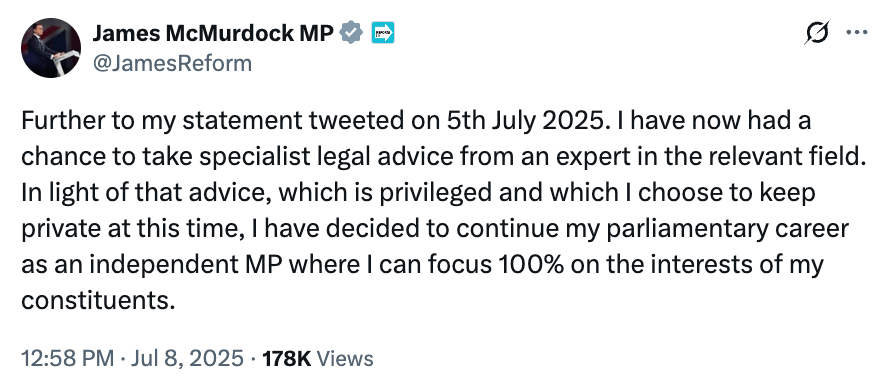Click the Views label

pos(345,359)
